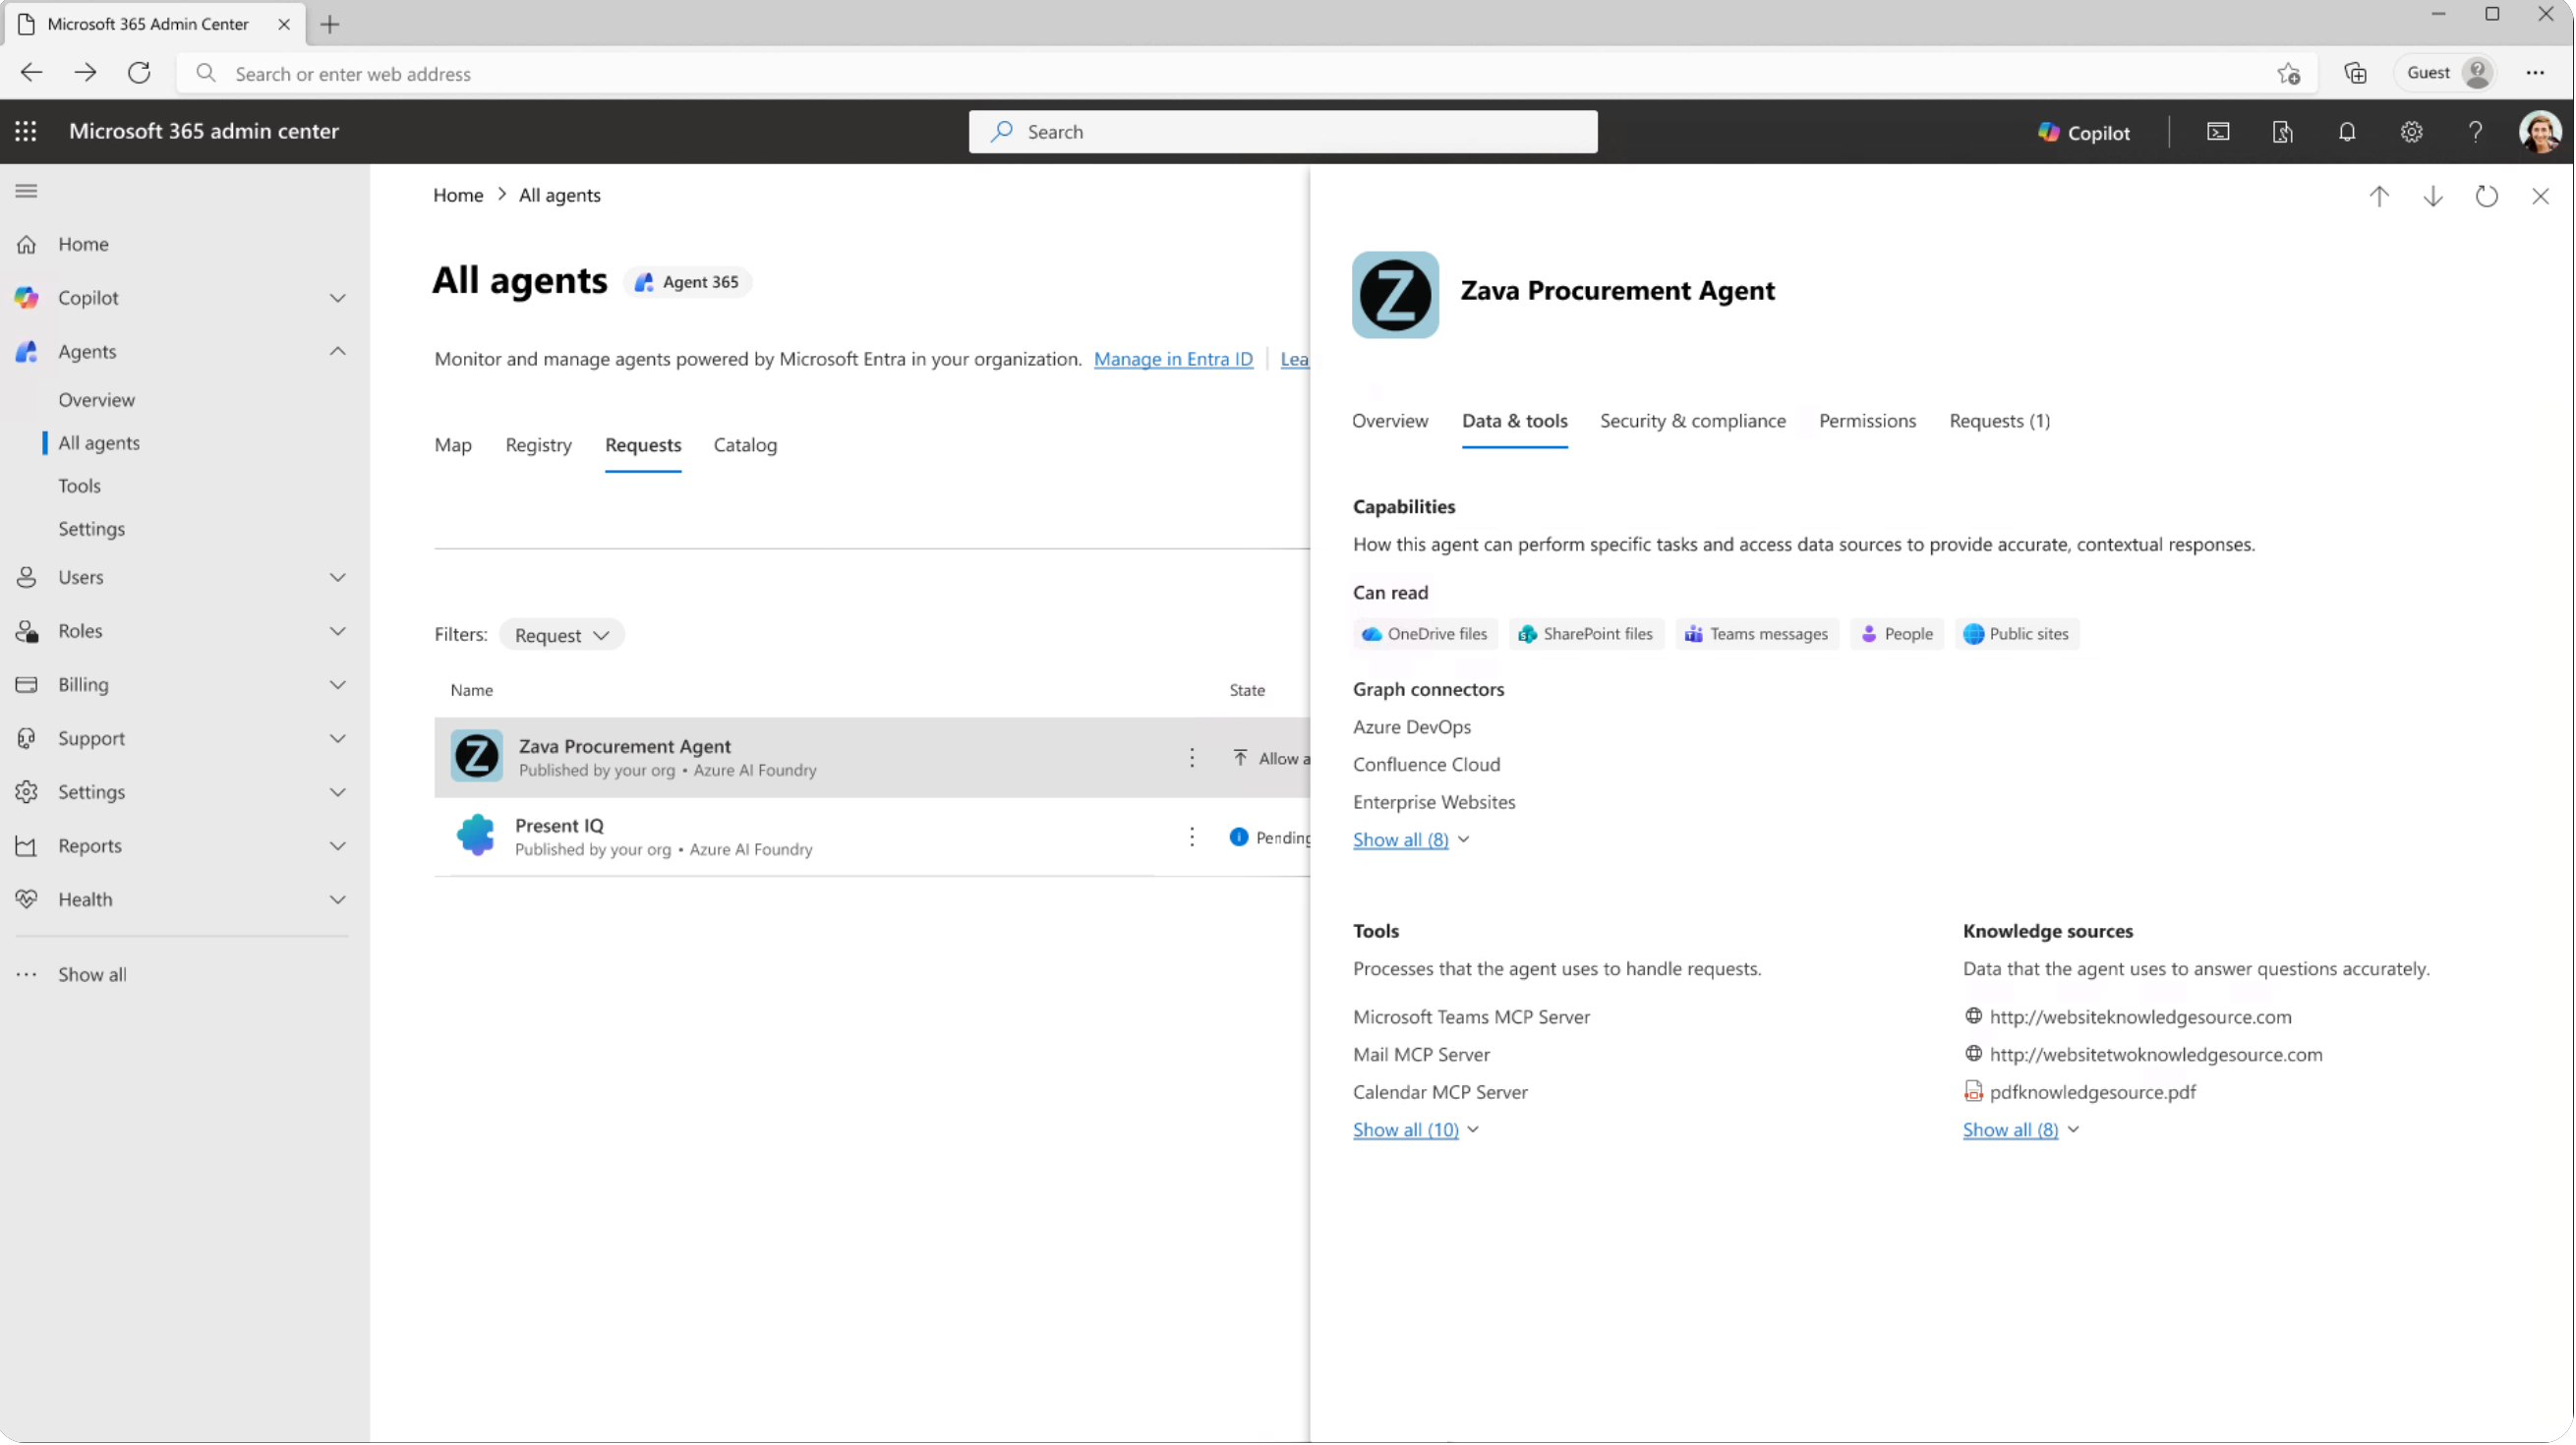Open Tools under Agents in navigation
The image size is (2576, 1445).
(x=79, y=486)
